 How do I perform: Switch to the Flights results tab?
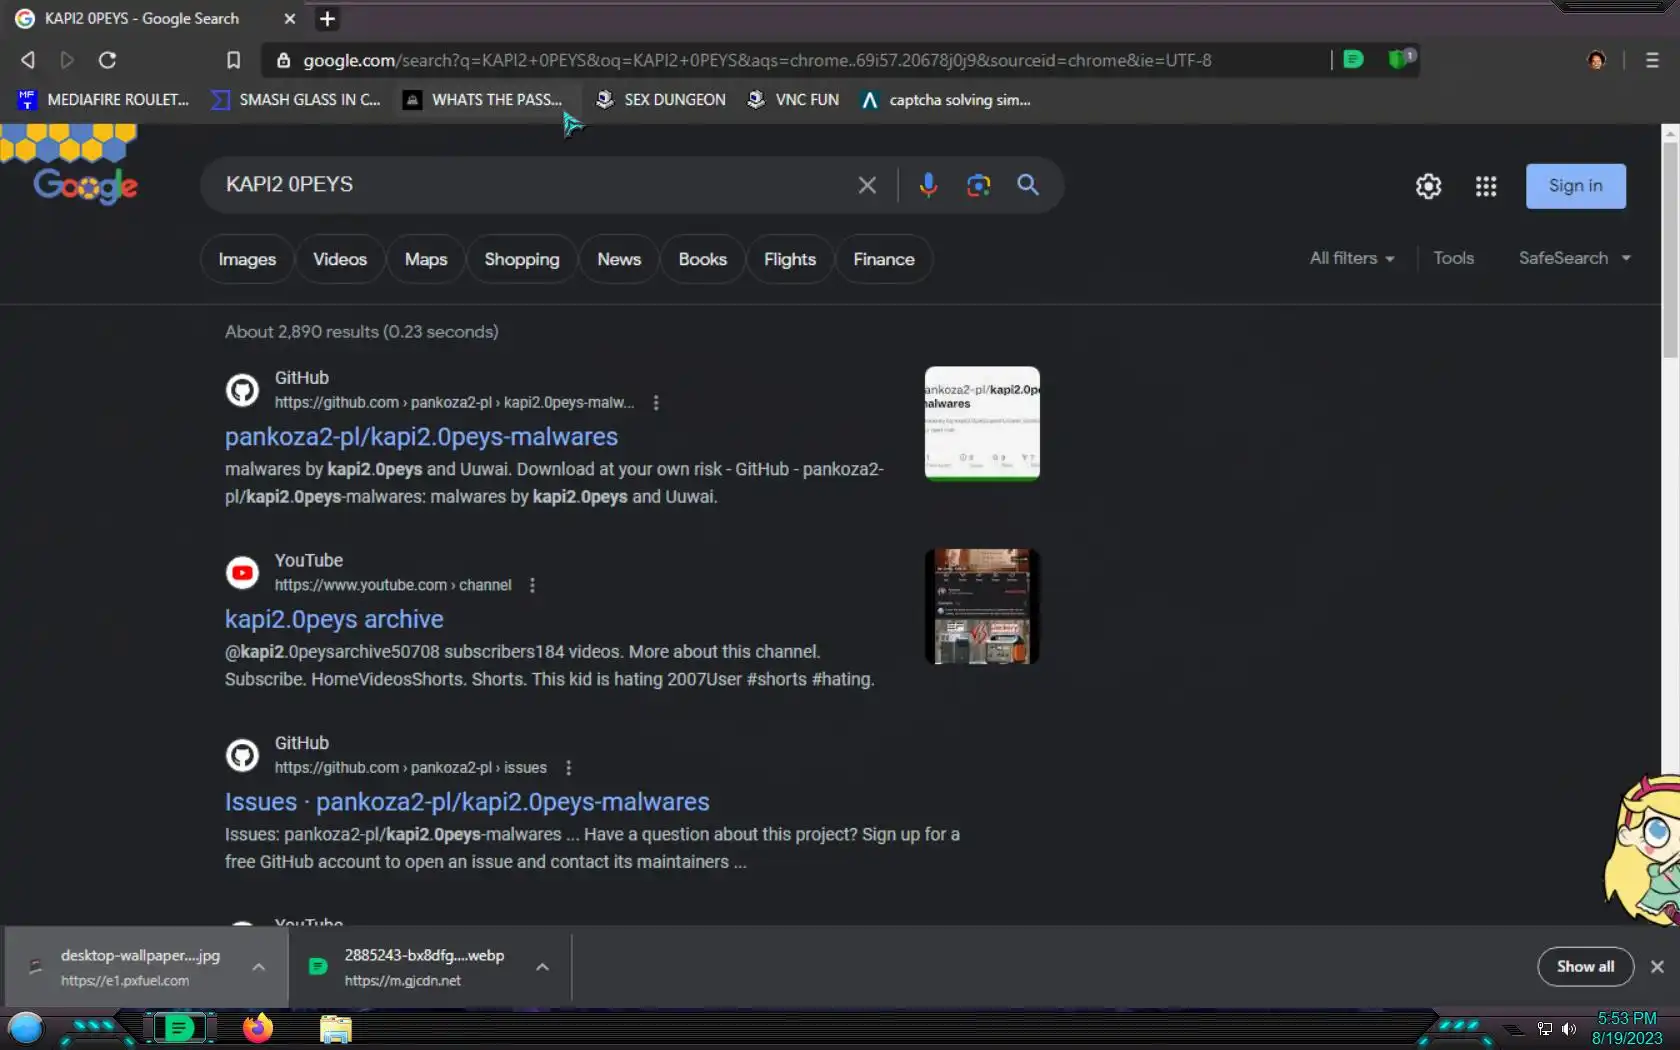click(790, 260)
